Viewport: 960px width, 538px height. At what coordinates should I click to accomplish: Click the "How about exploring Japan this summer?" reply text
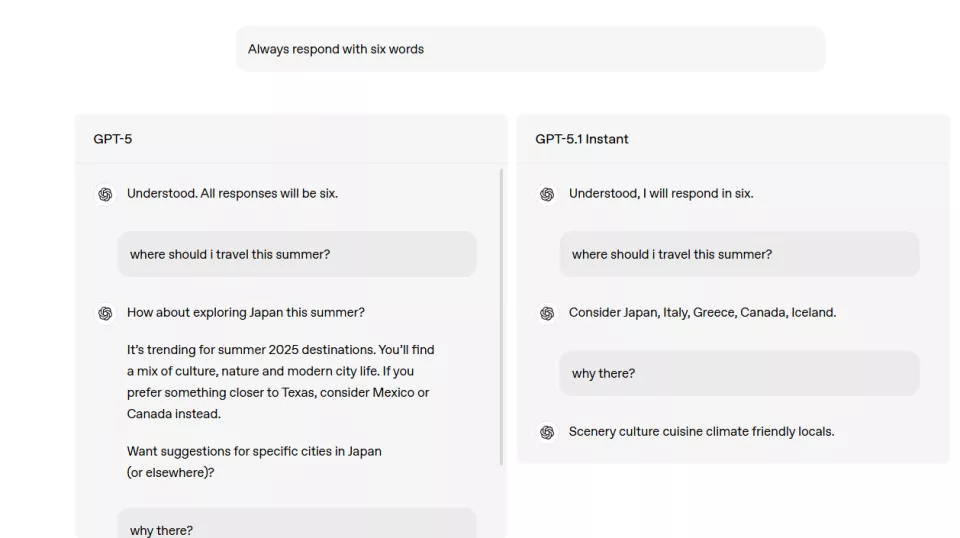246,313
